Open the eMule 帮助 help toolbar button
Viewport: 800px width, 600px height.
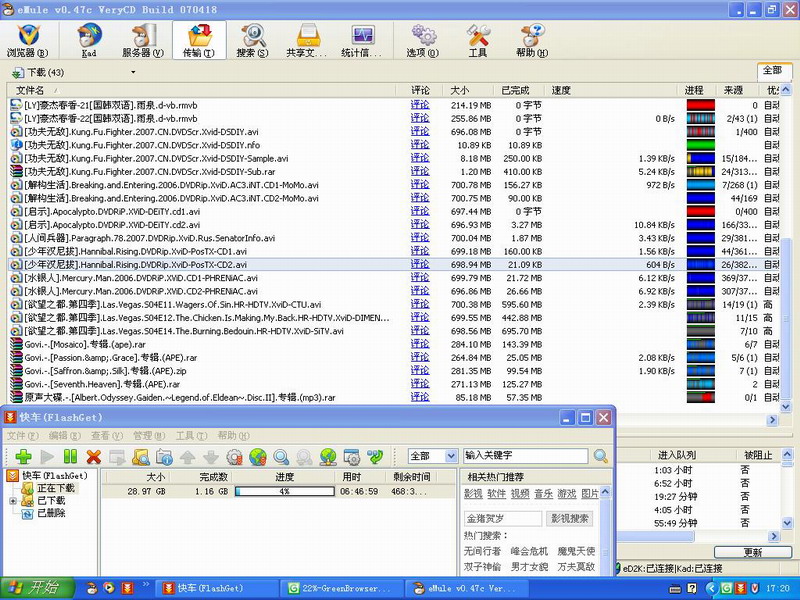click(532, 40)
